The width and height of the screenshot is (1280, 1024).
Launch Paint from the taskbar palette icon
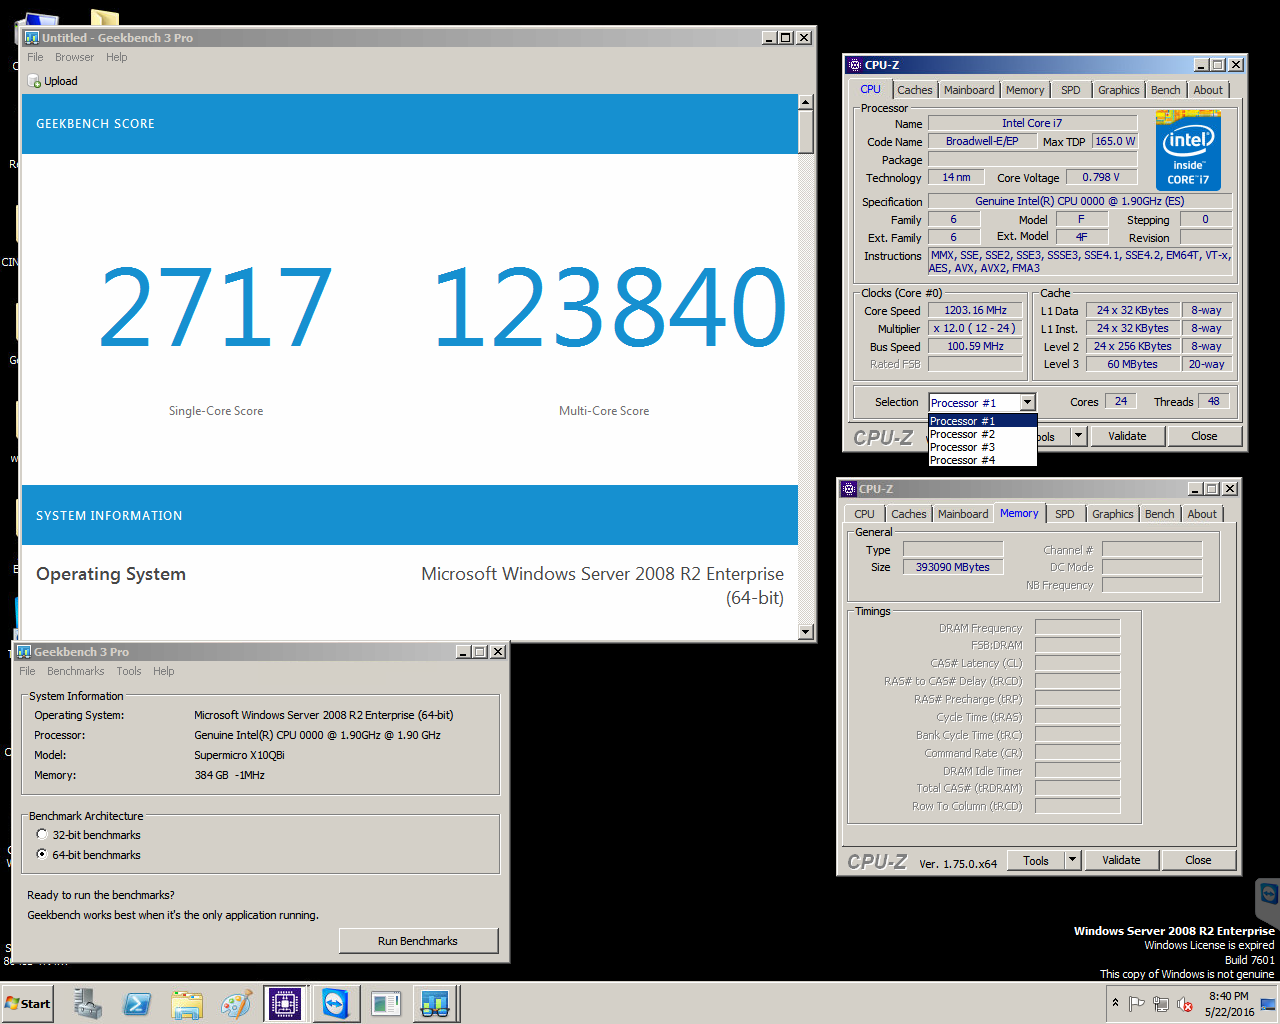(x=236, y=1004)
